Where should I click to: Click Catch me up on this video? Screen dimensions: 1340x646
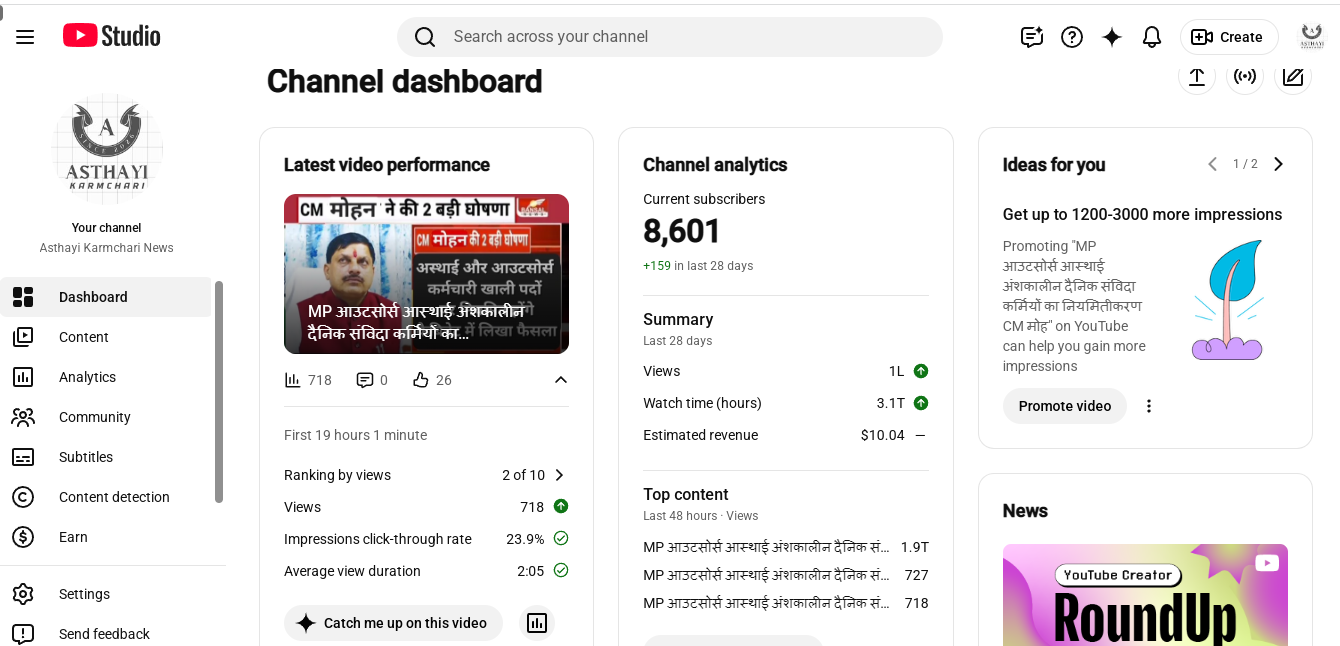click(x=393, y=623)
